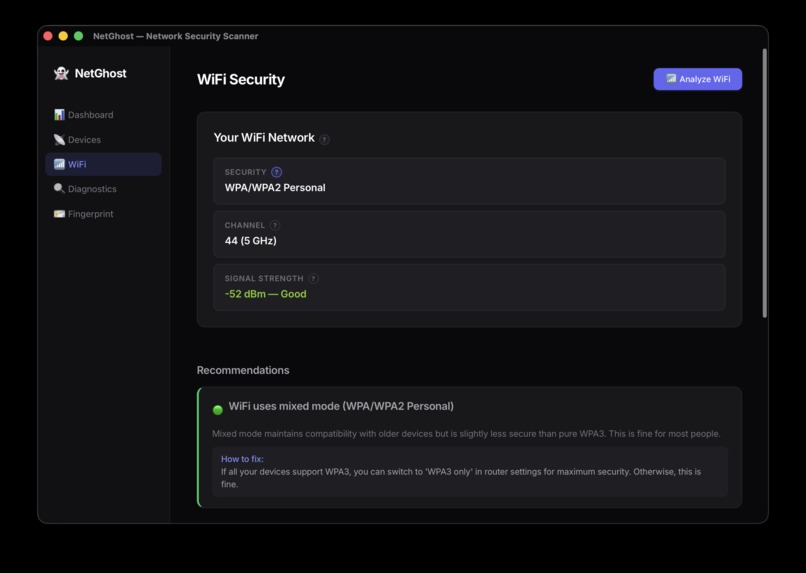Click help icon beside SIGNAL STRENGTH label
This screenshot has width=806, height=573.
313,279
